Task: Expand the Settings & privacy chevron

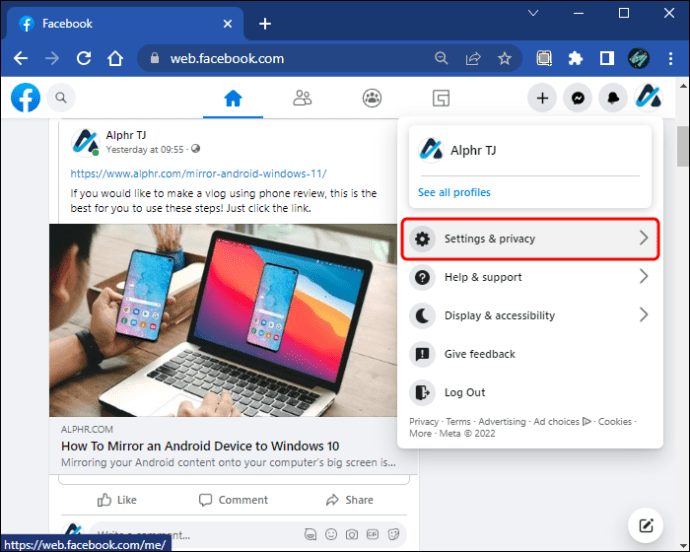Action: 643,238
